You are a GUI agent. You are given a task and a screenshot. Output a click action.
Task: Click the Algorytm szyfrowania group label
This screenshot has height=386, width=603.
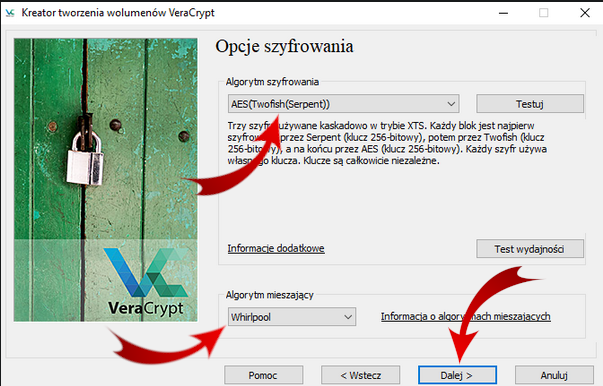(272, 82)
